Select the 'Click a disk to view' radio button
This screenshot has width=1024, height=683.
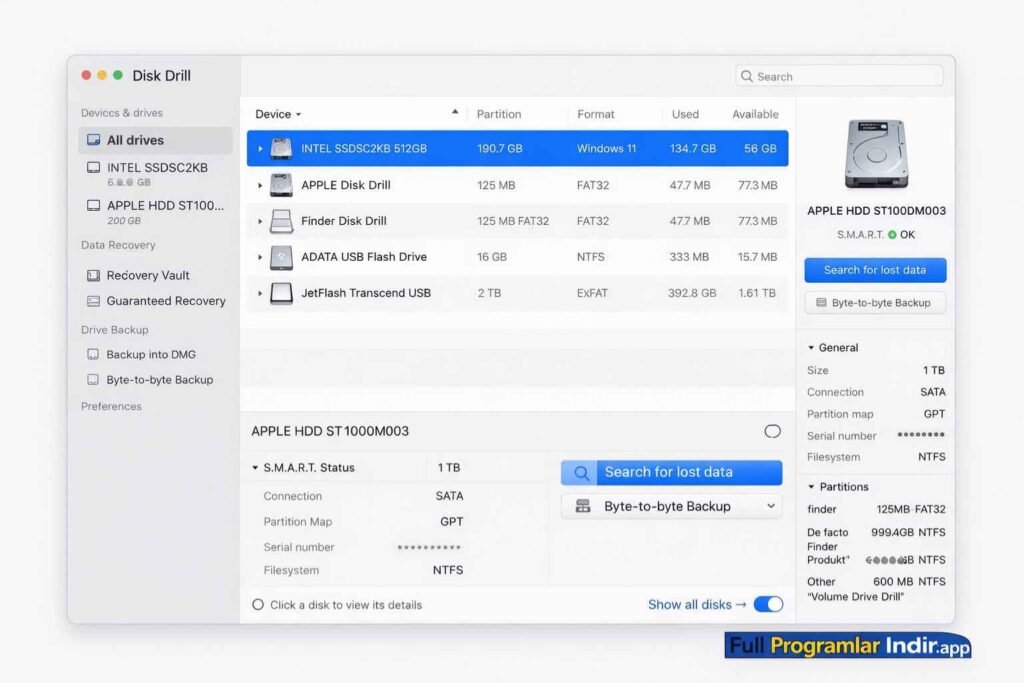click(258, 605)
